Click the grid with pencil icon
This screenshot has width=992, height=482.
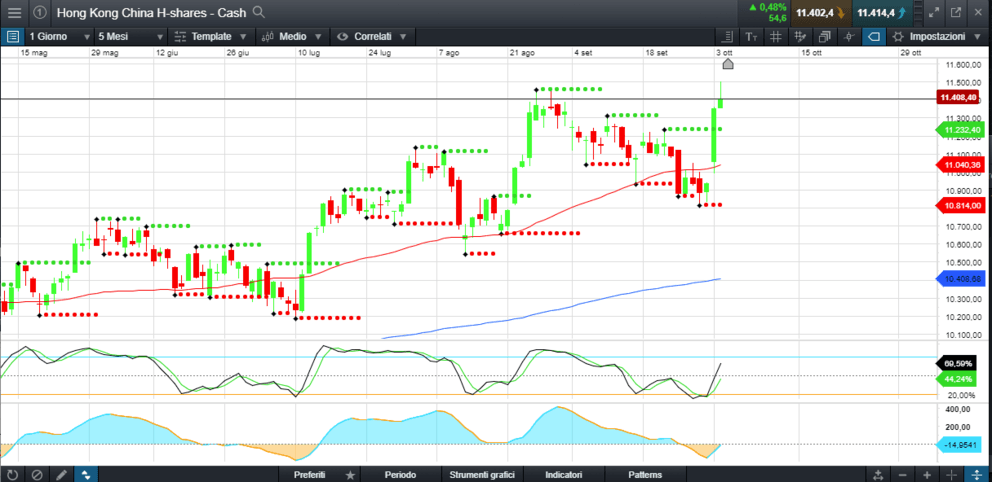800,37
